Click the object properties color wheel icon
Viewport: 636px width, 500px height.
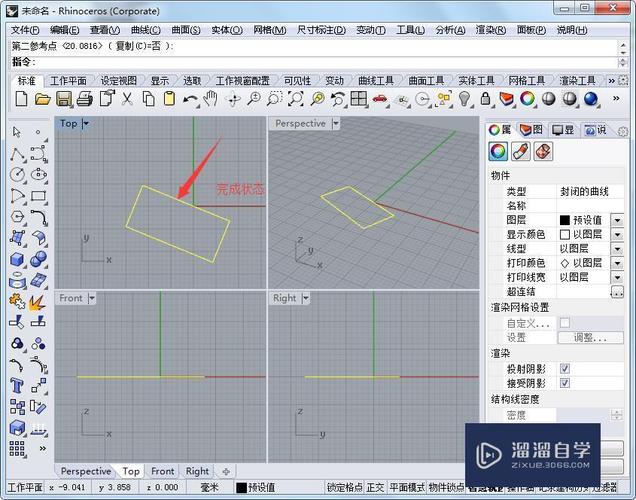[x=498, y=152]
